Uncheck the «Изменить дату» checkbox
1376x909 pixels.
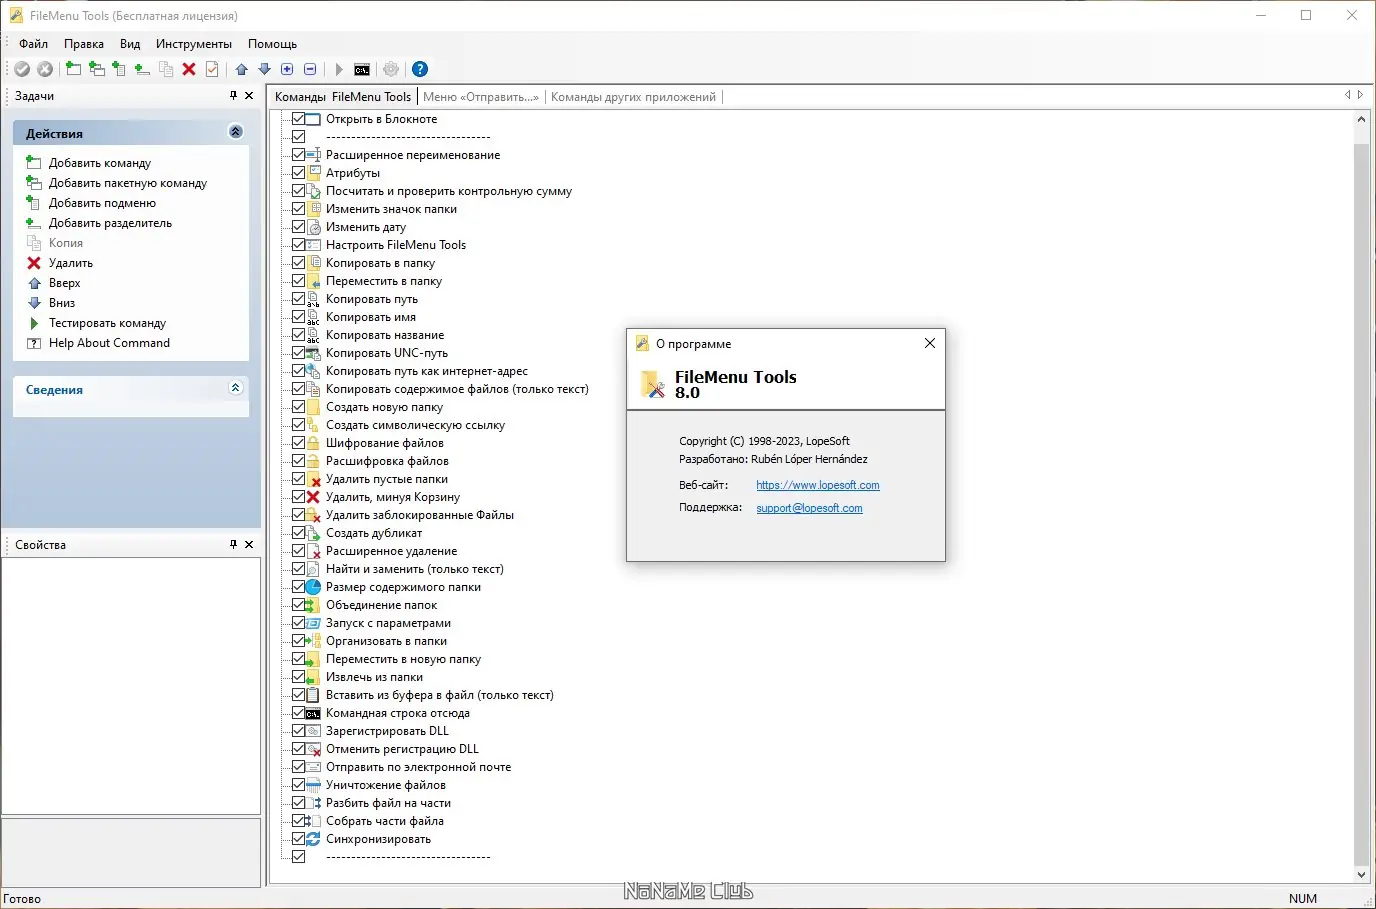[298, 227]
